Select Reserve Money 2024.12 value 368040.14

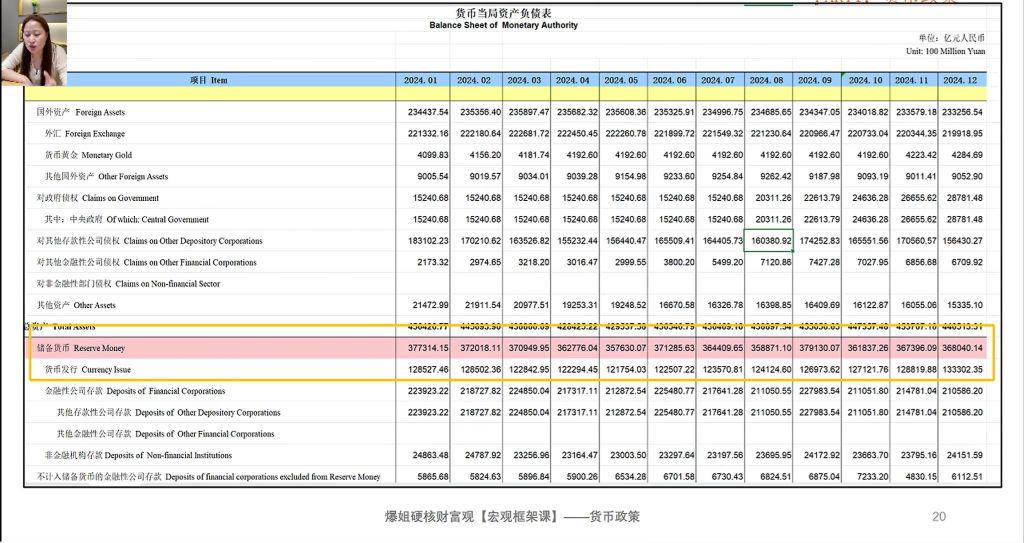click(963, 348)
